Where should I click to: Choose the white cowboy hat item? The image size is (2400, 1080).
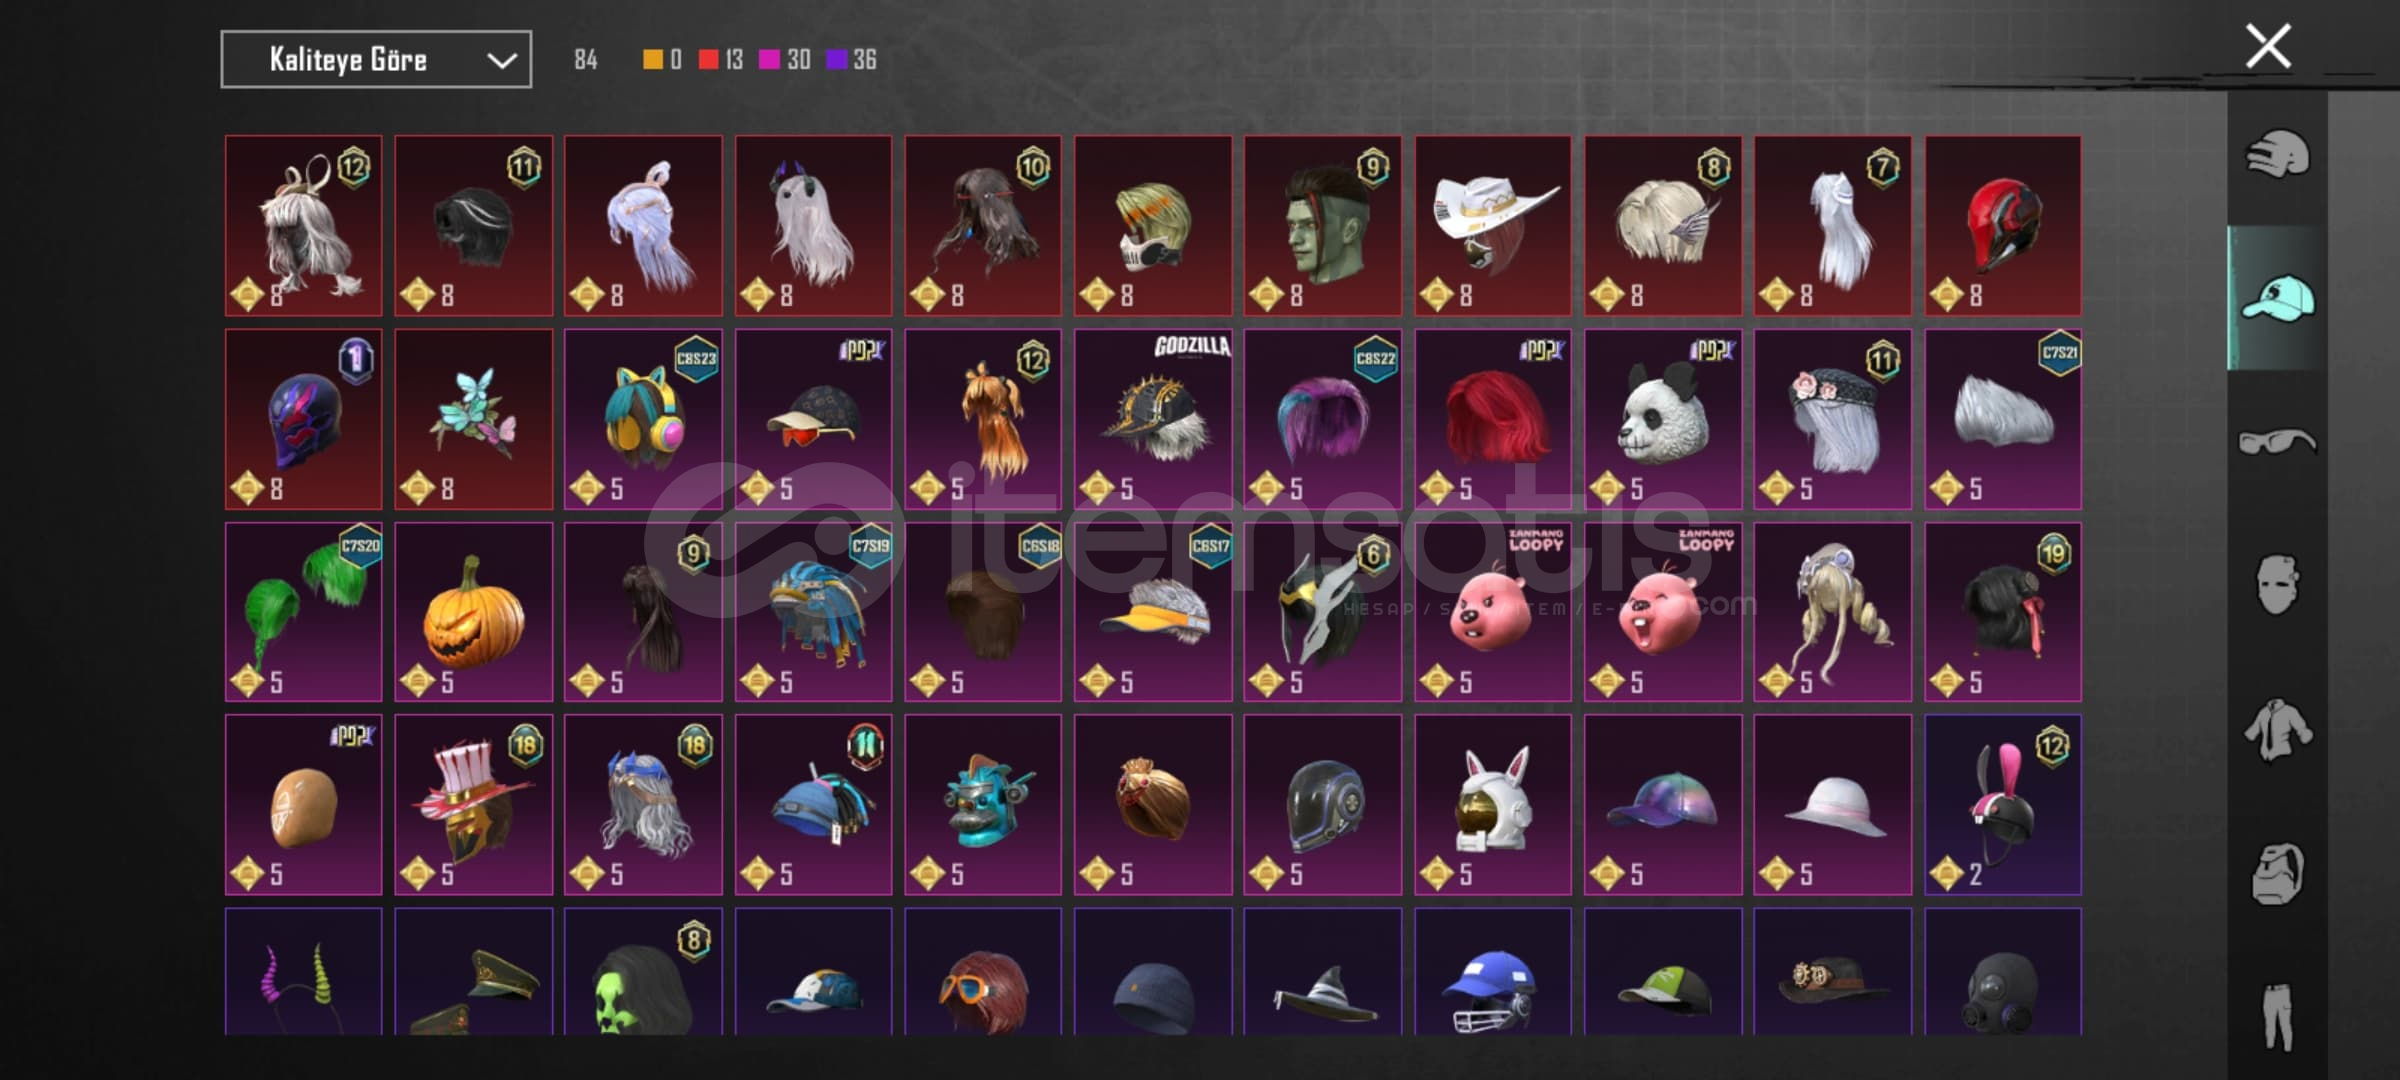(1493, 226)
